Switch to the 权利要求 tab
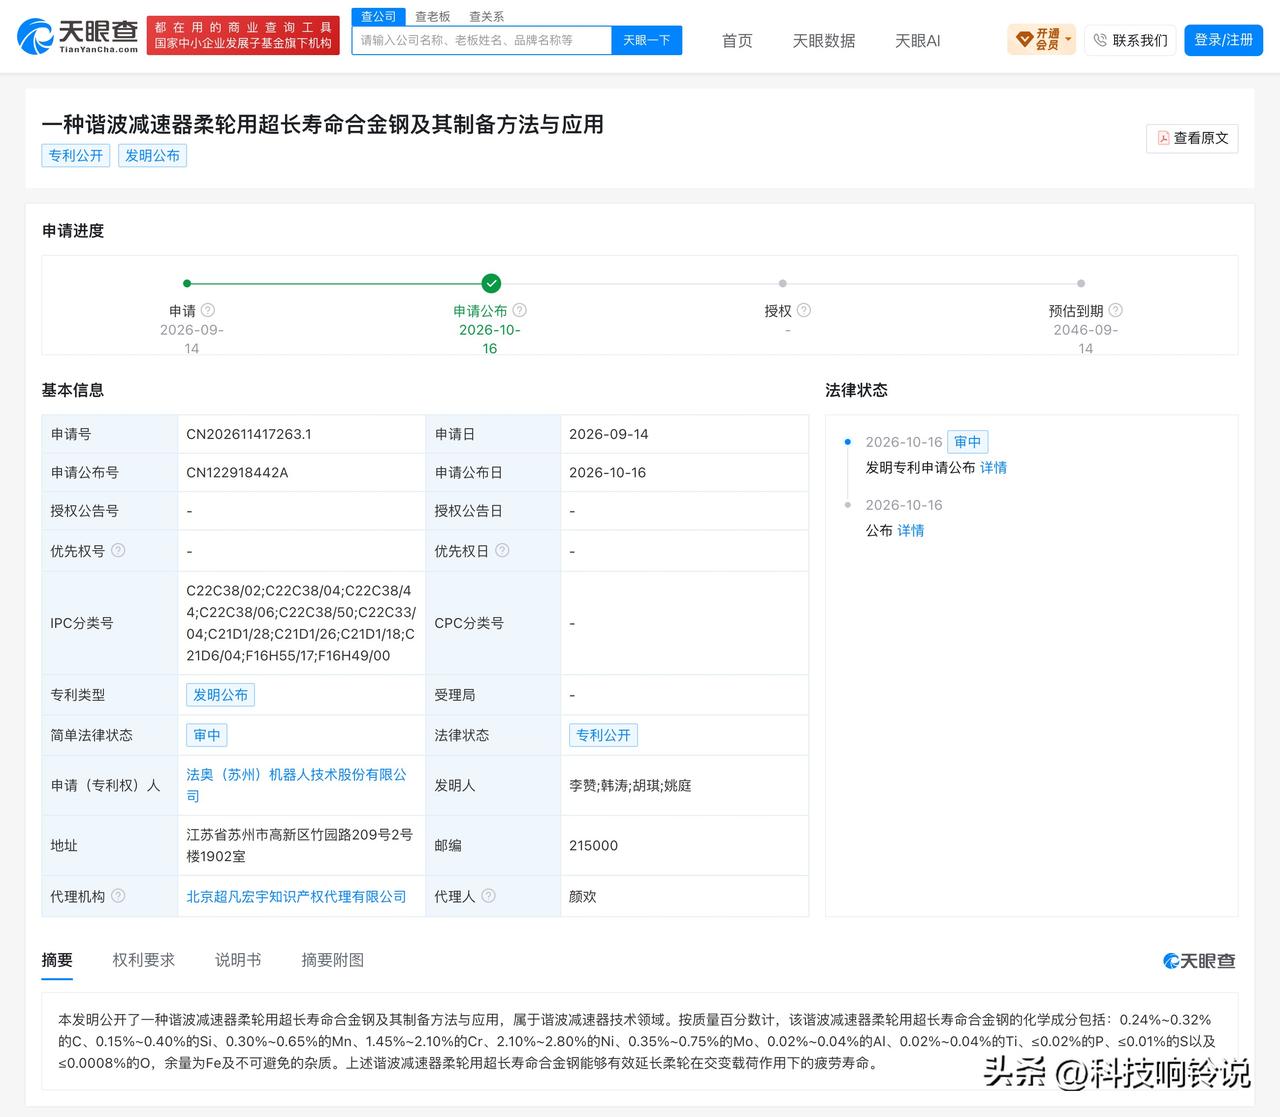 [x=144, y=960]
